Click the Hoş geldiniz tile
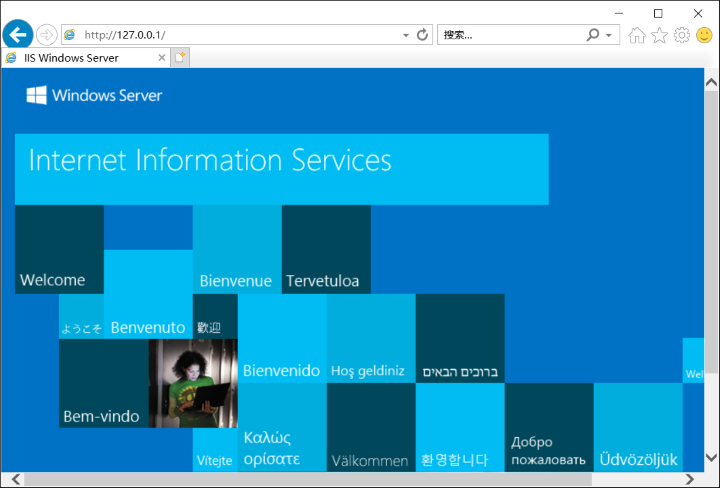Screen dimensions: 720x488 click(x=371, y=338)
